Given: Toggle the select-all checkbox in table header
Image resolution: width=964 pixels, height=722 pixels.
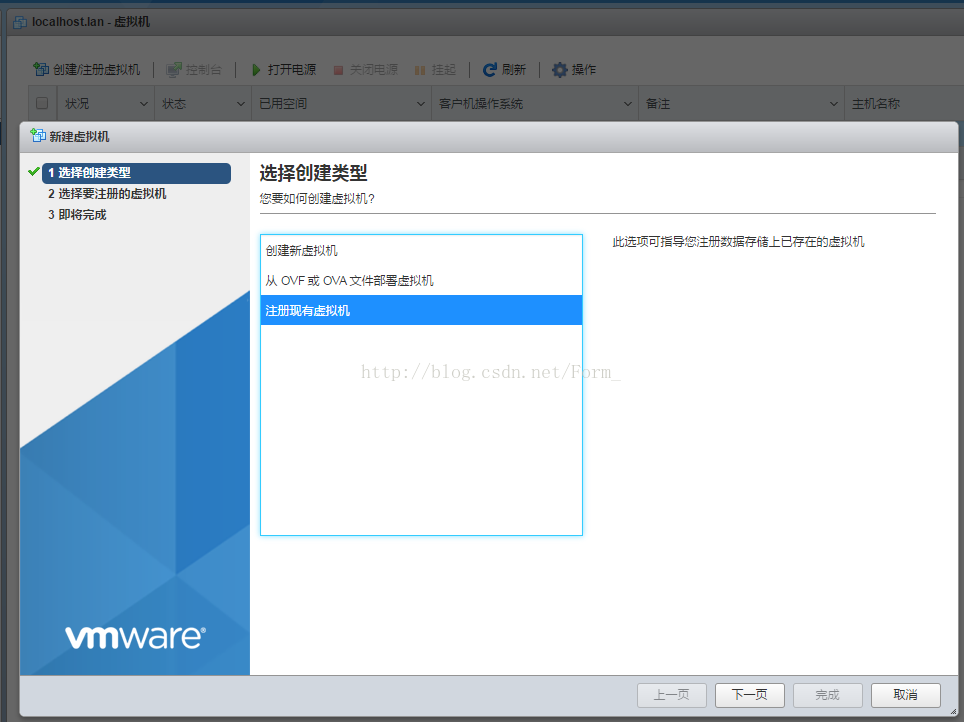Looking at the screenshot, I should click(42, 103).
